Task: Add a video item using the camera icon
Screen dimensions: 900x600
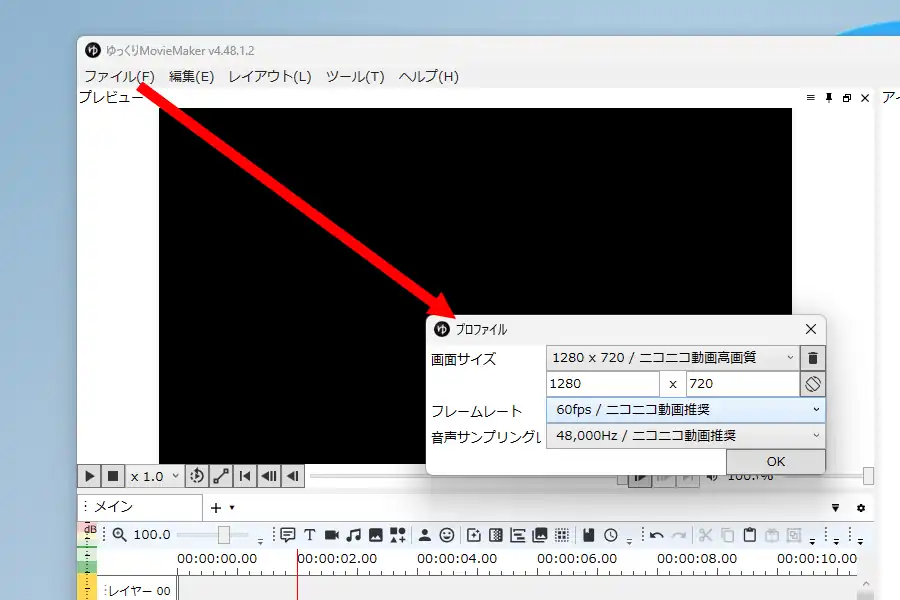Action: 332,535
